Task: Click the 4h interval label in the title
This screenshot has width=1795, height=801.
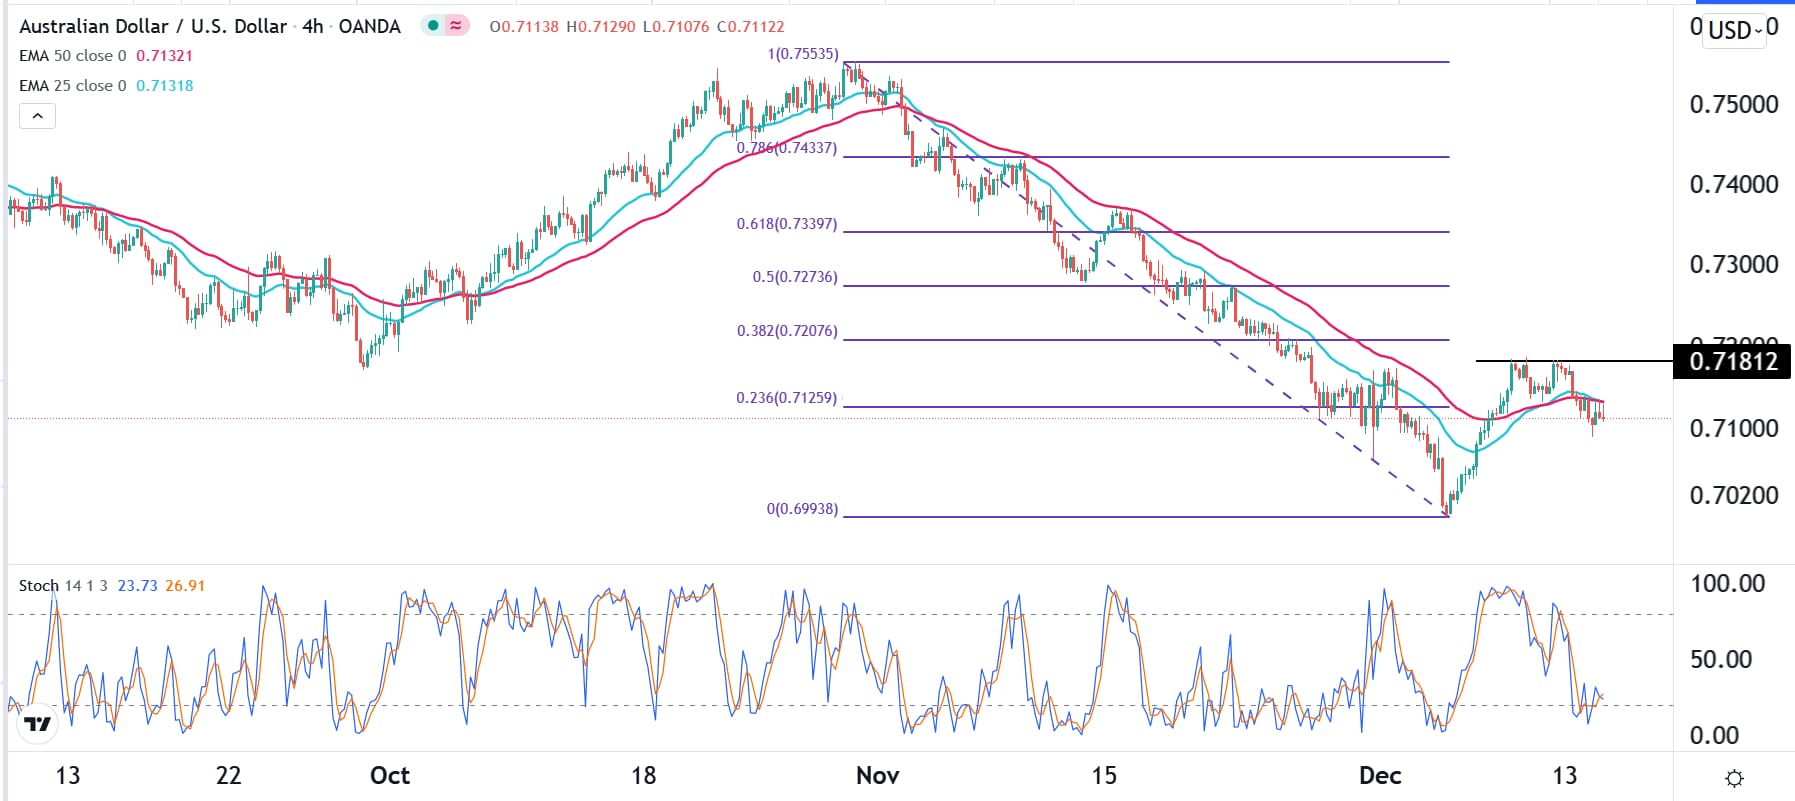Action: [313, 26]
